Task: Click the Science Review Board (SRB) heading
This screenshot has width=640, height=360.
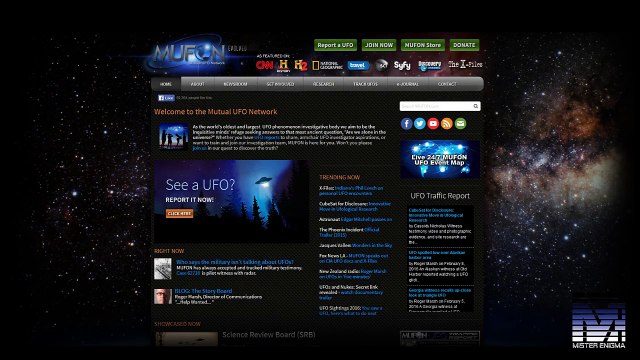Action: pyautogui.click(x=269, y=335)
